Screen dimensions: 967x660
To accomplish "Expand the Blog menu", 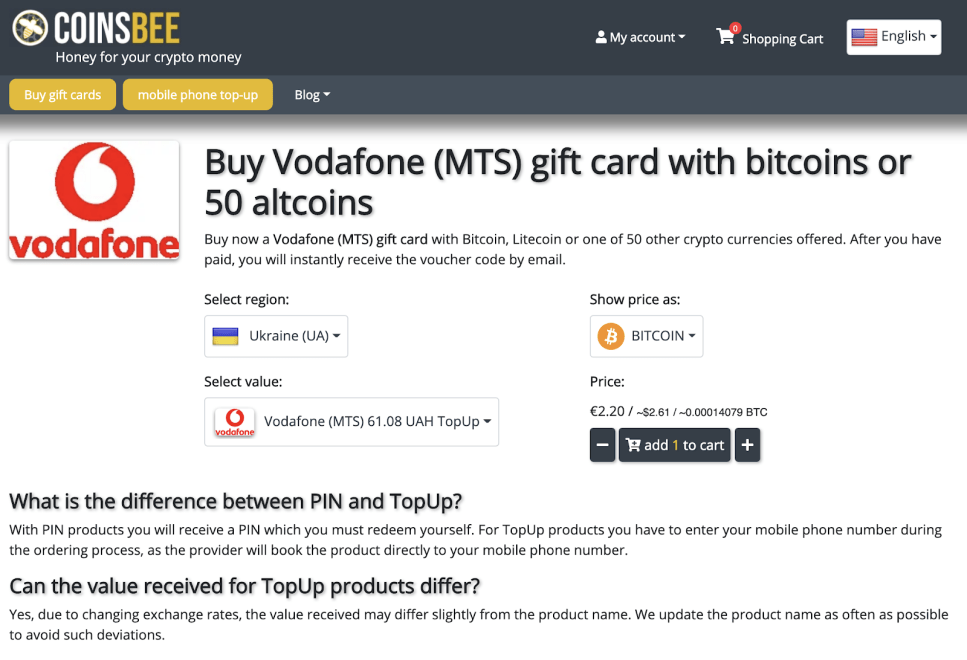I will (312, 95).
